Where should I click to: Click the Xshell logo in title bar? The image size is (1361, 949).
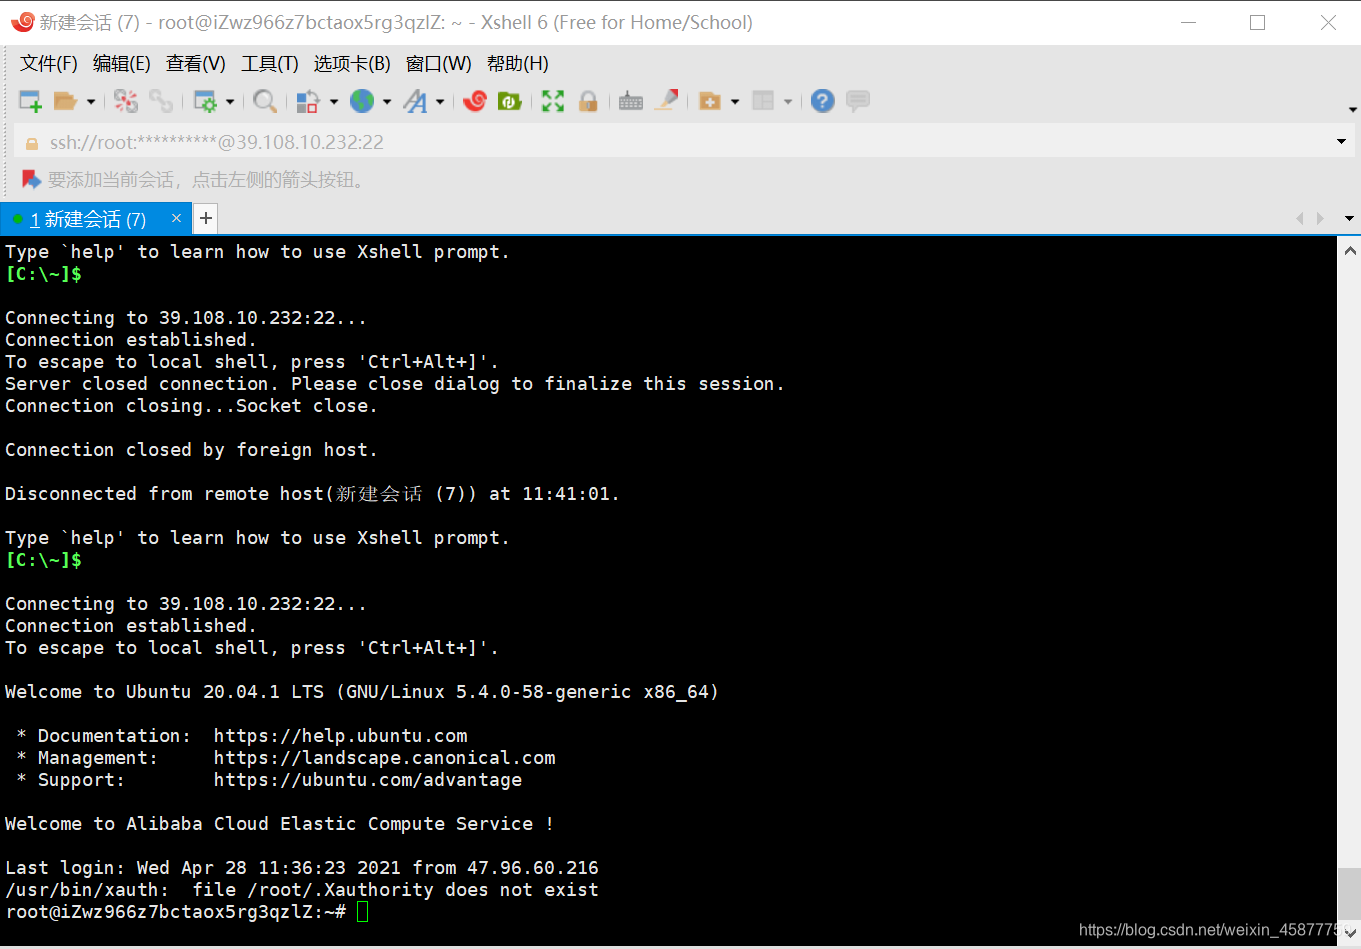(x=21, y=22)
